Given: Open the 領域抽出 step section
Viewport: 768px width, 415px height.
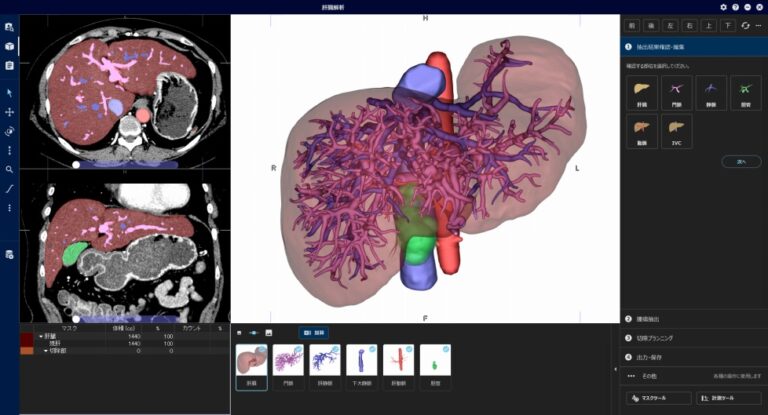Looking at the screenshot, I should coord(690,319).
